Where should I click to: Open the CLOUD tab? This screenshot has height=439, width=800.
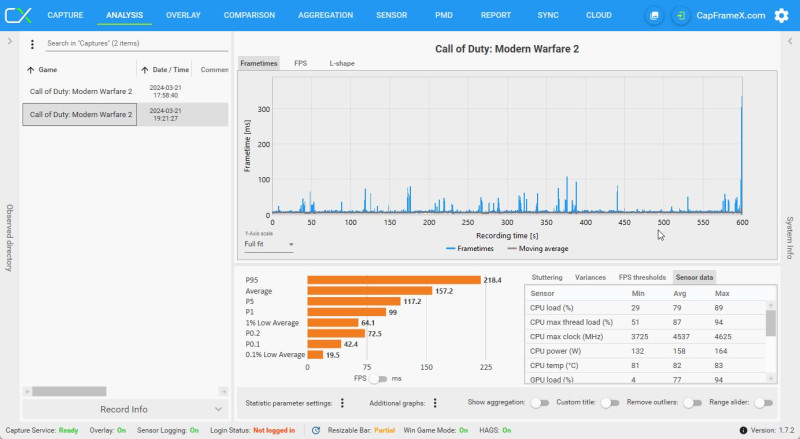click(x=599, y=15)
